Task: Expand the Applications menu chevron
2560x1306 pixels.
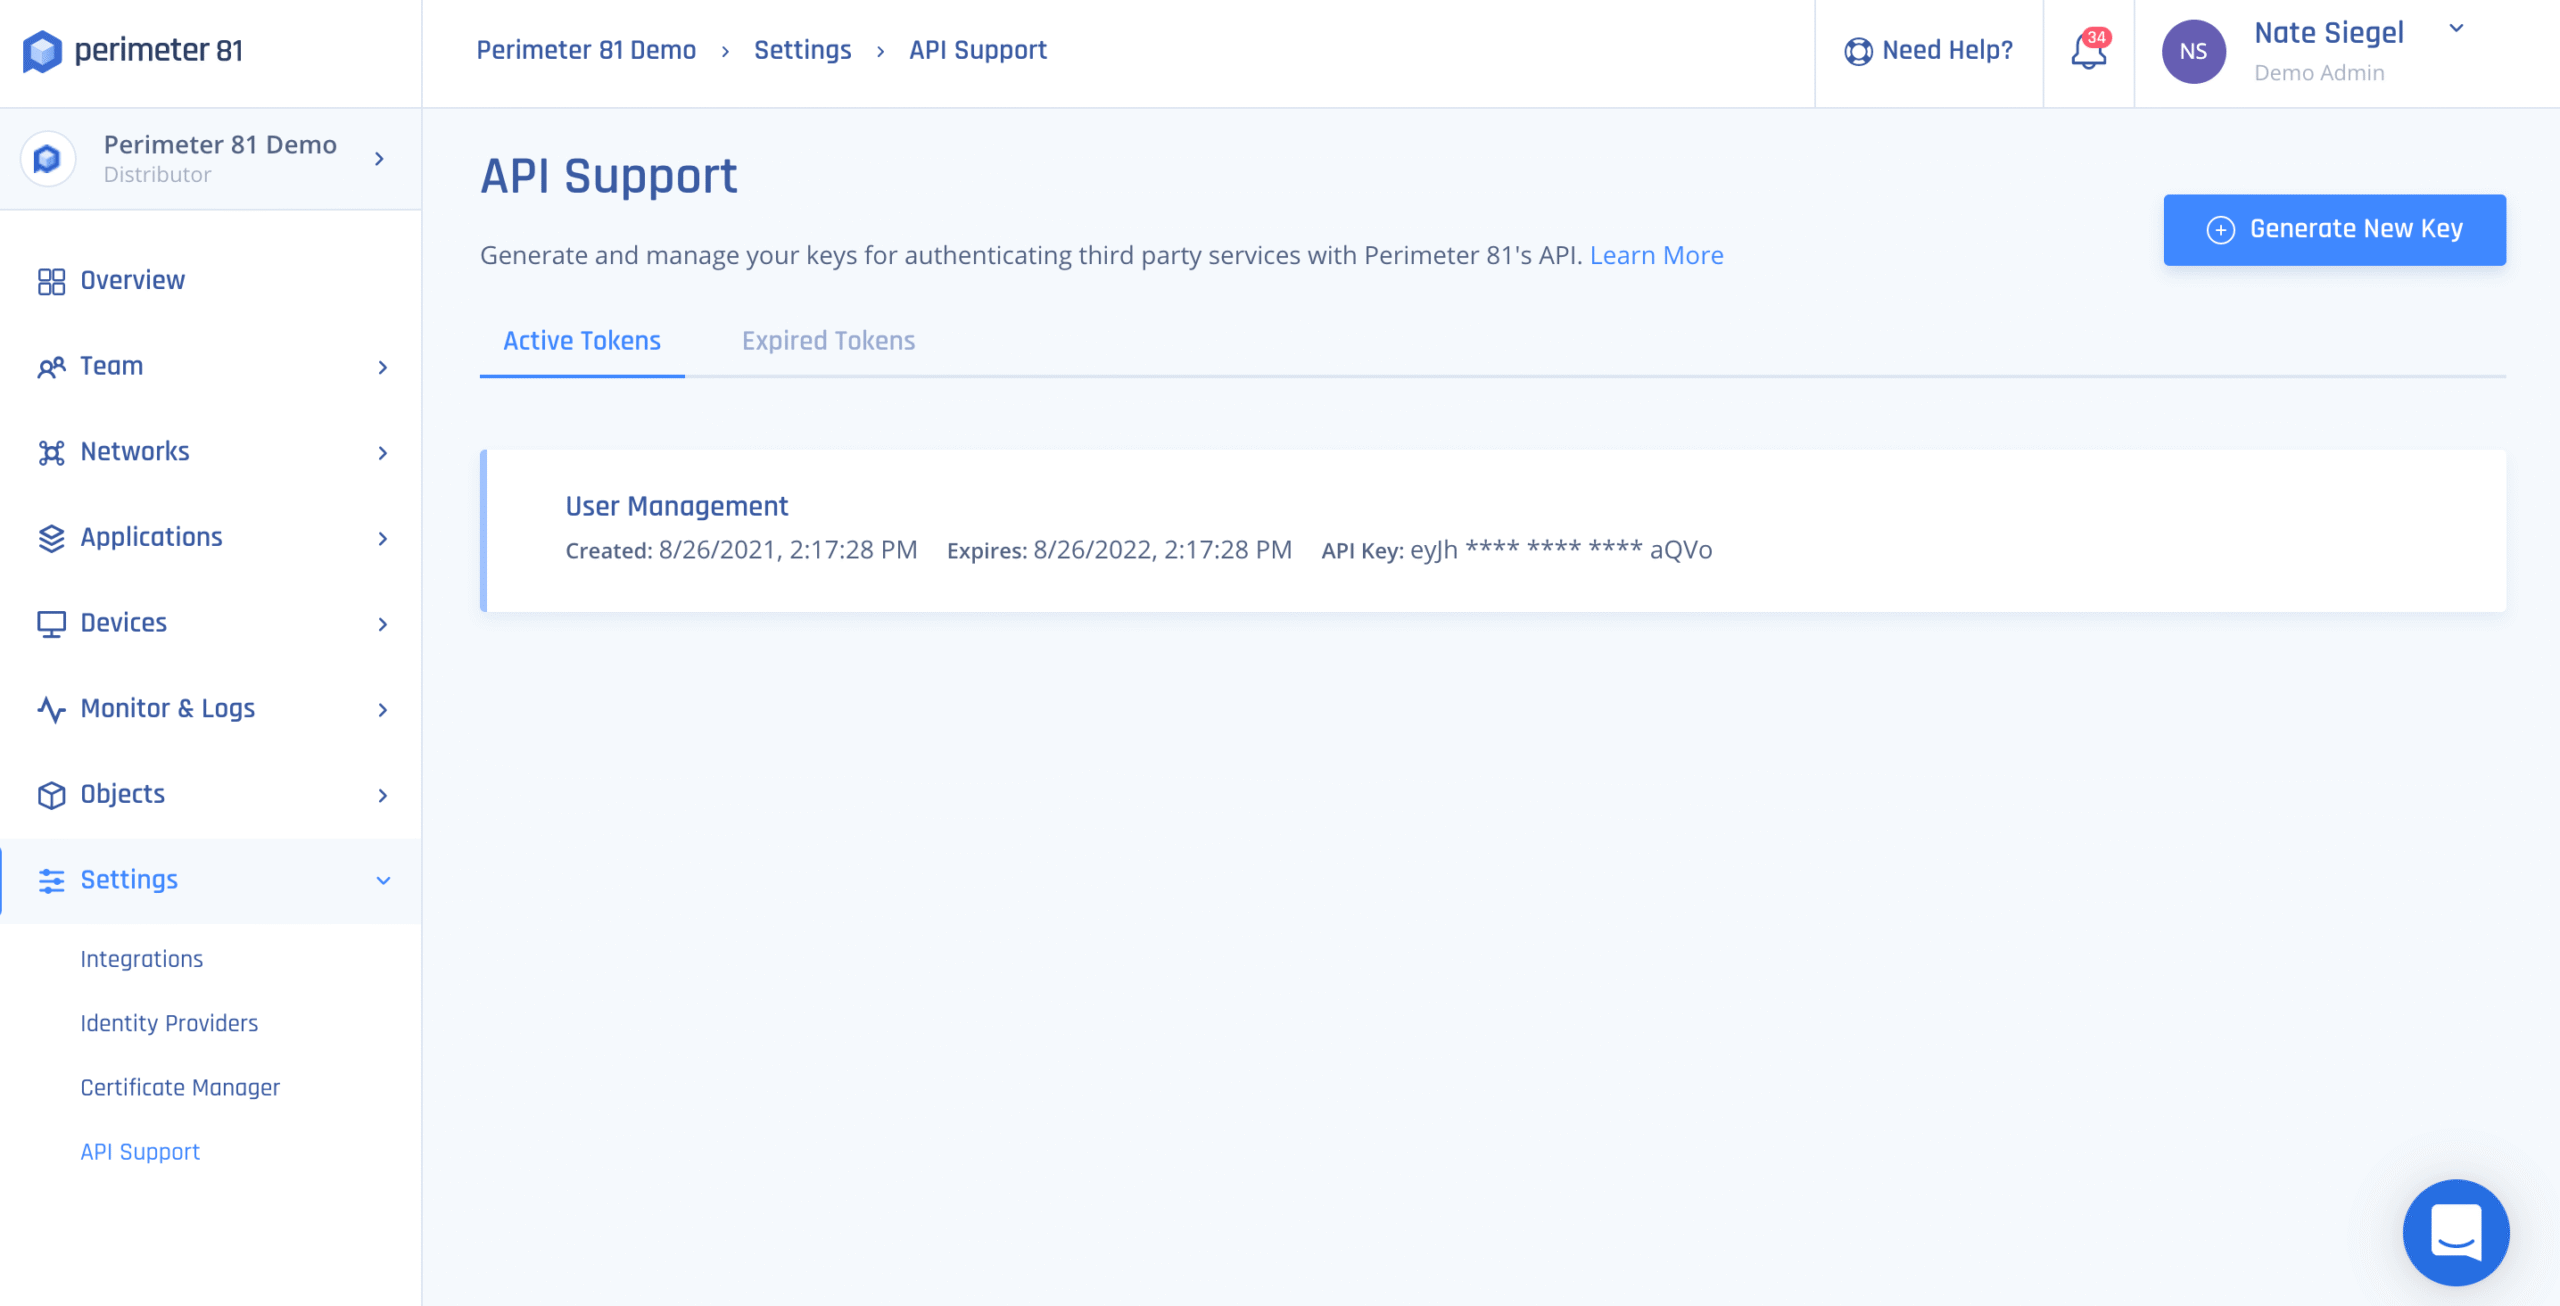Action: [382, 539]
